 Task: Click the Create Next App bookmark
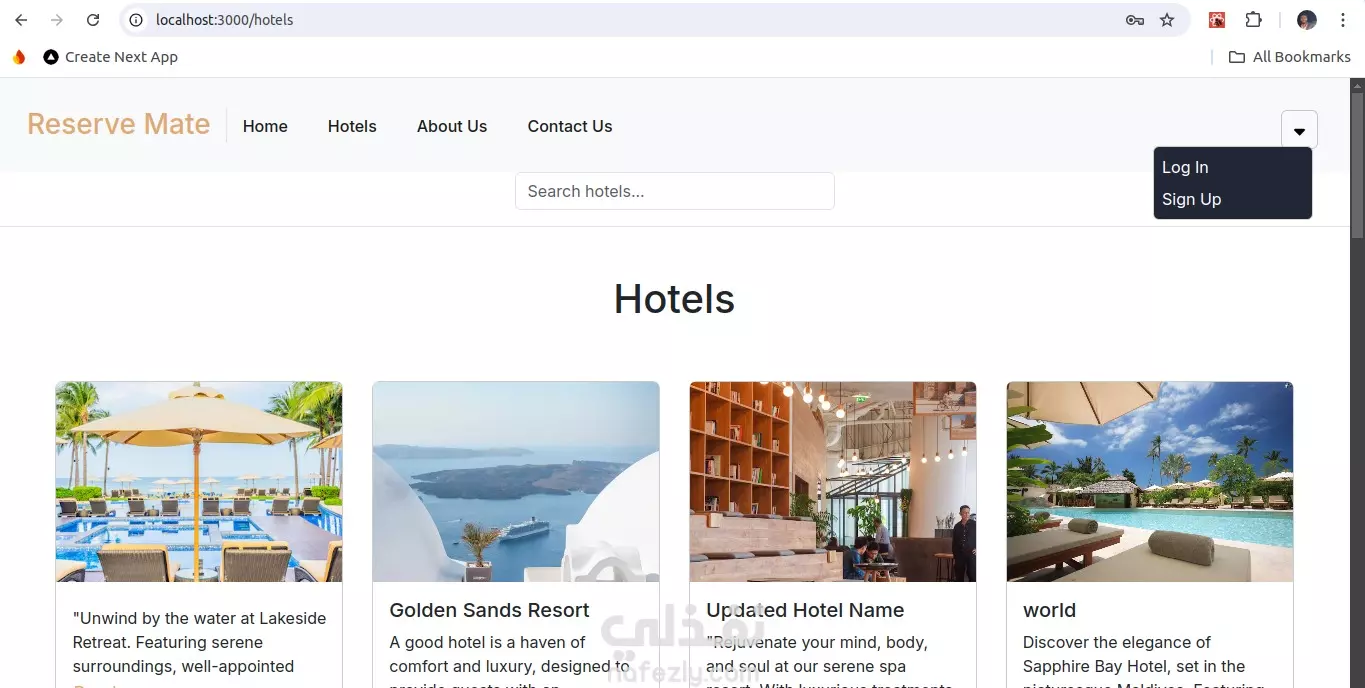(x=110, y=57)
